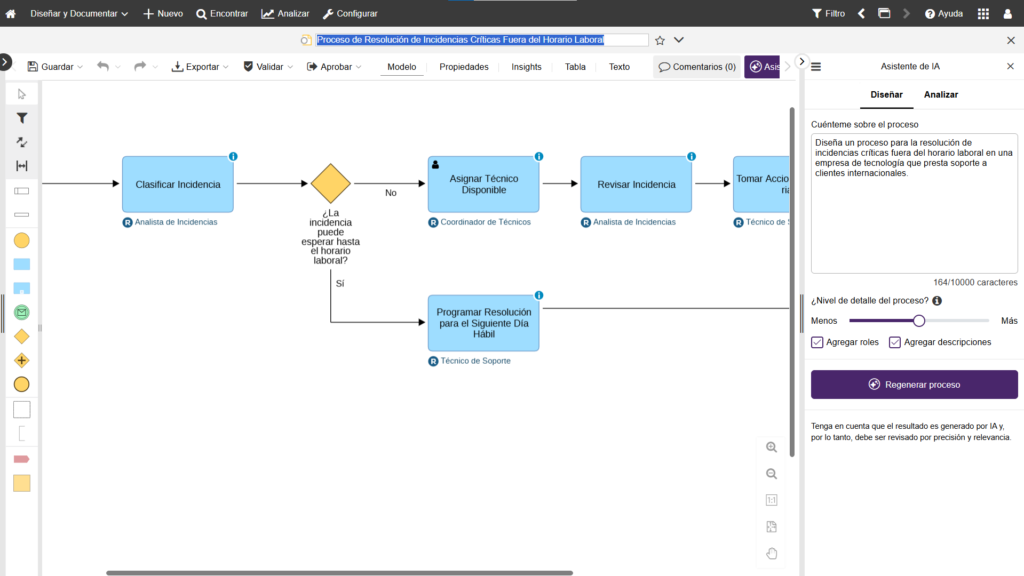
Task: Select the pointer tool in the palette
Action: point(22,94)
